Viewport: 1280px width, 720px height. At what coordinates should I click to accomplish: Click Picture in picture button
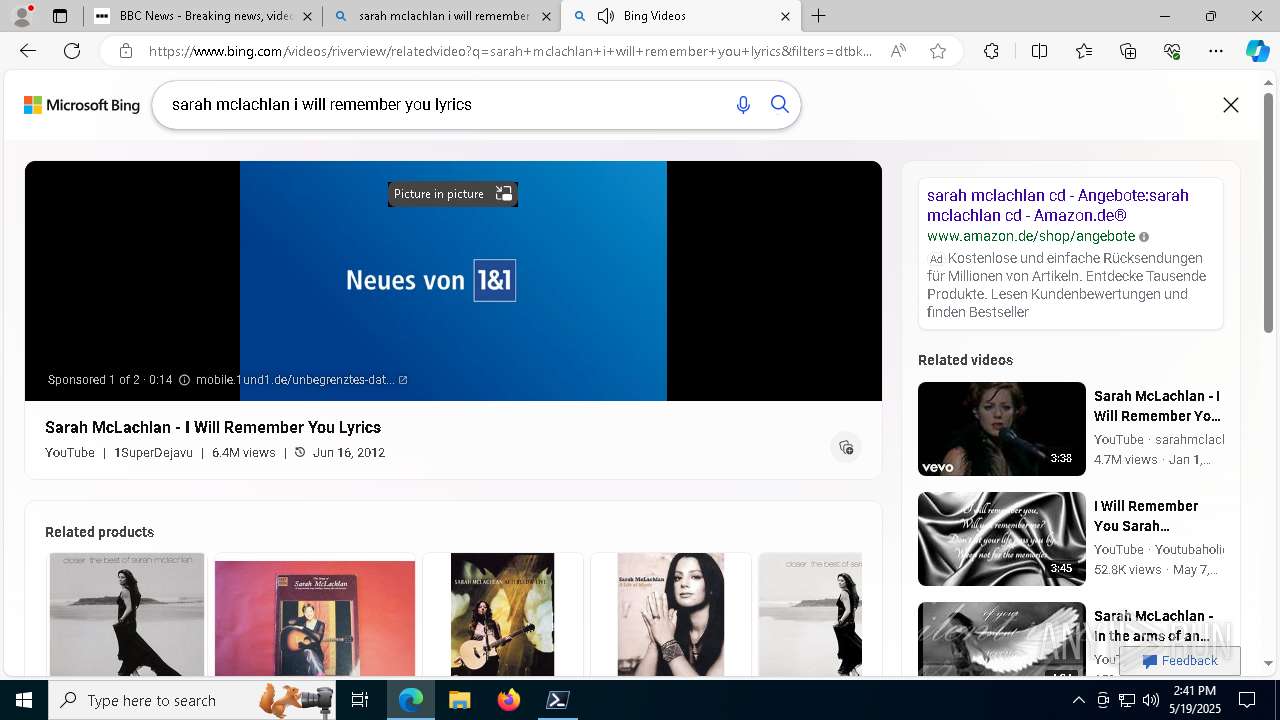pyautogui.click(x=453, y=194)
